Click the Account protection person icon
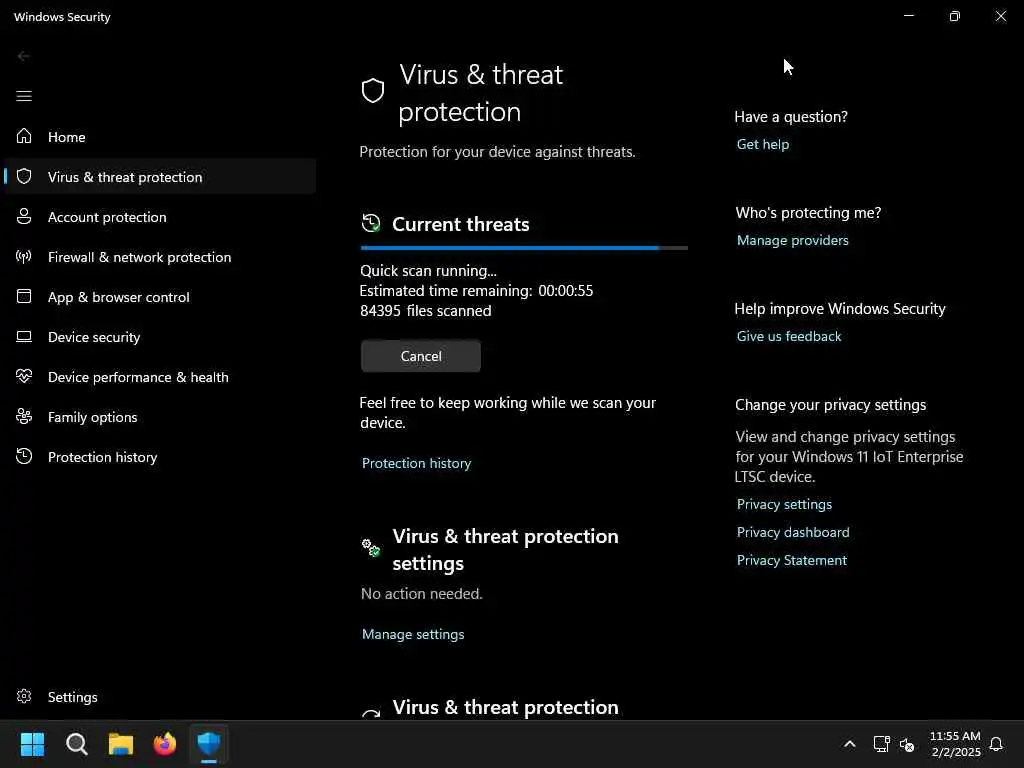The height and width of the screenshot is (768, 1024). [24, 216]
